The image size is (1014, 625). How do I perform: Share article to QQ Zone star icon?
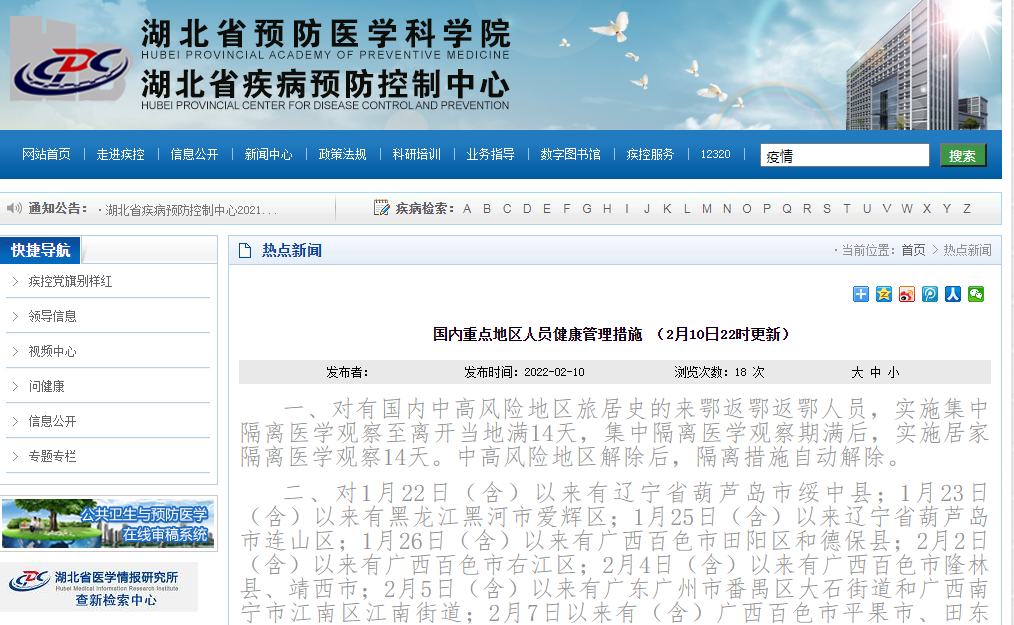883,294
